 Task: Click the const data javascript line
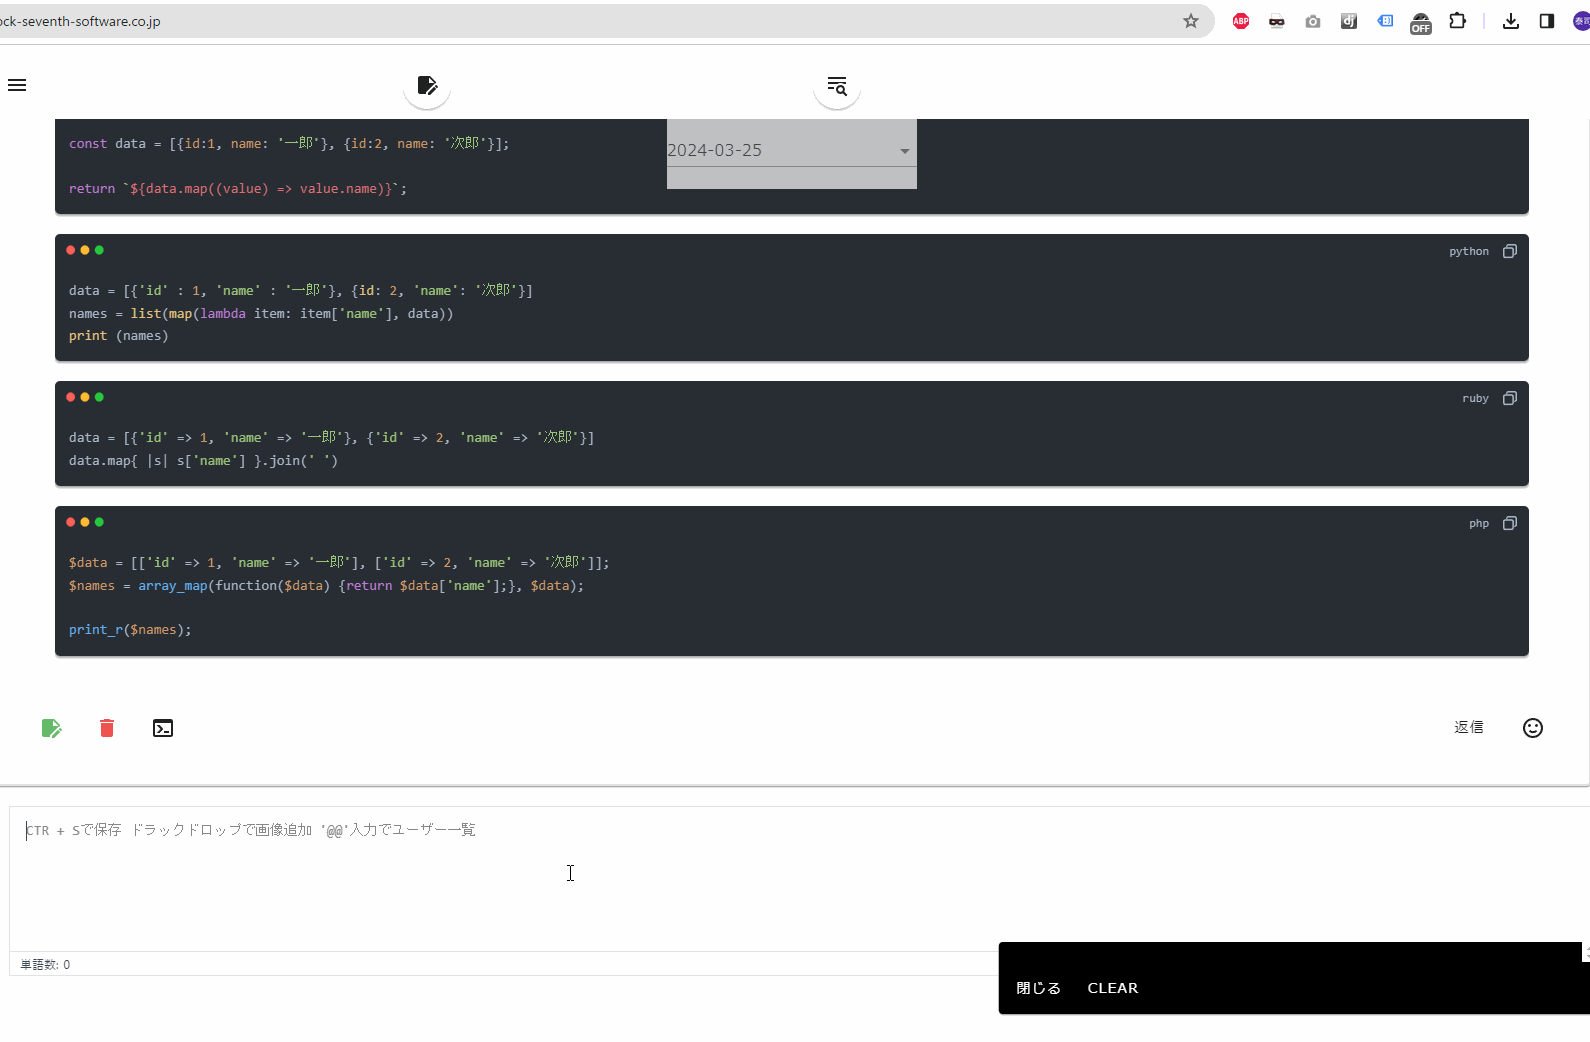[x=289, y=144]
